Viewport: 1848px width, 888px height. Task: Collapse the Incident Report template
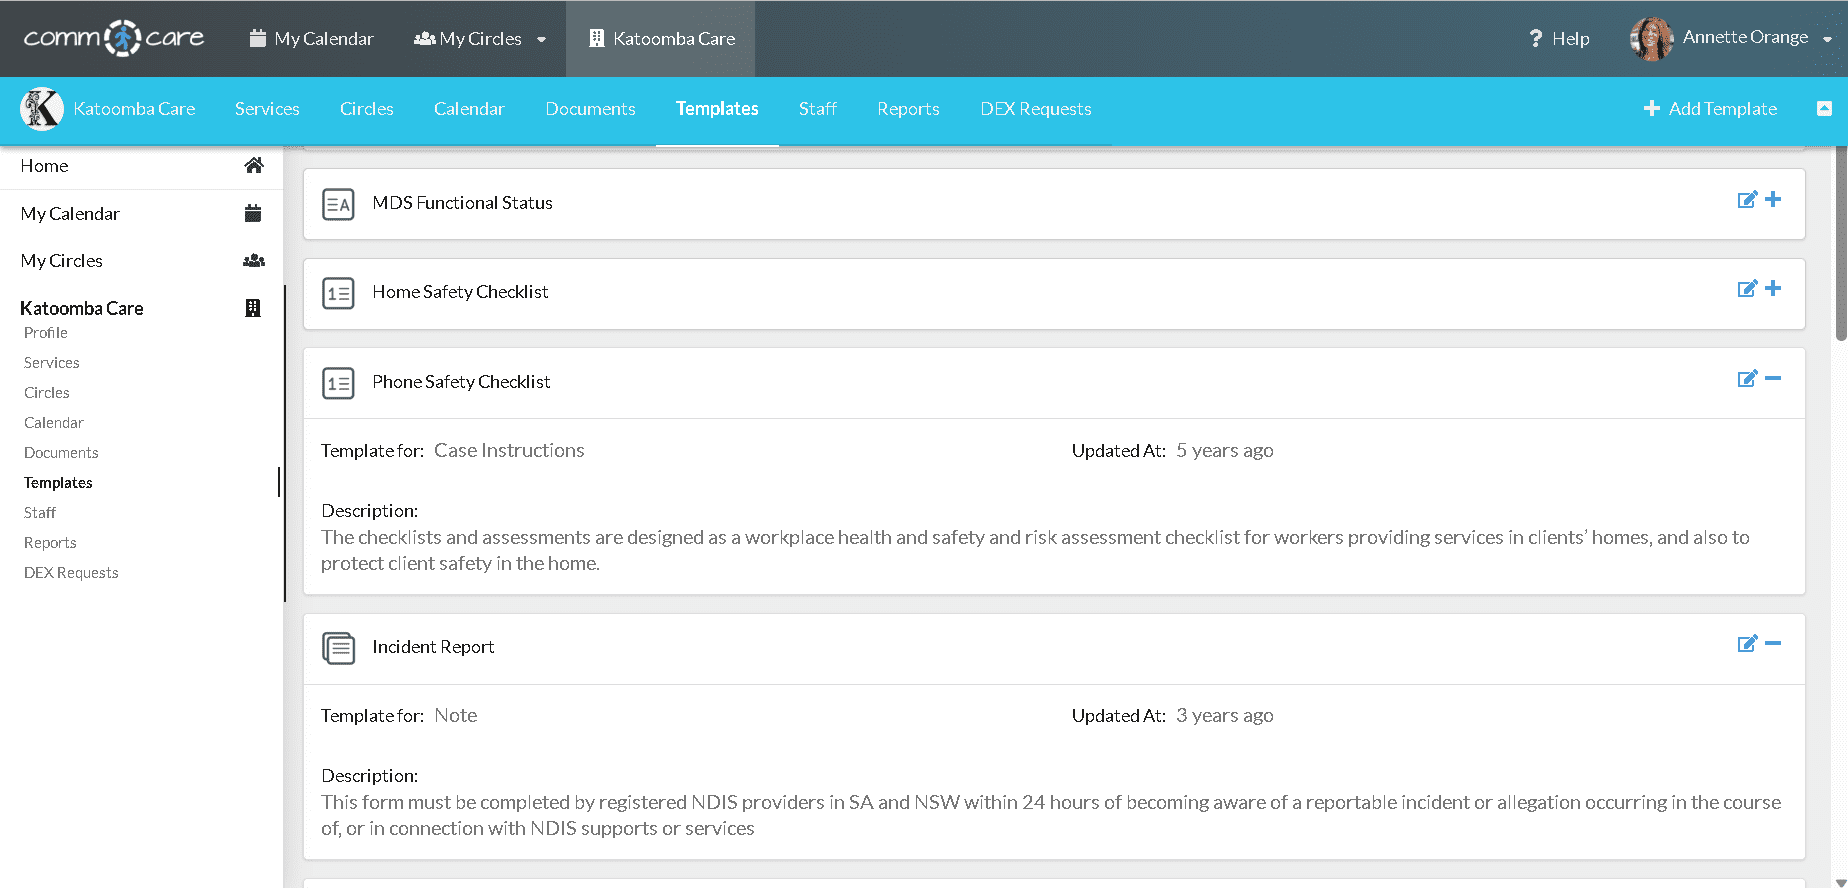[x=1773, y=644]
